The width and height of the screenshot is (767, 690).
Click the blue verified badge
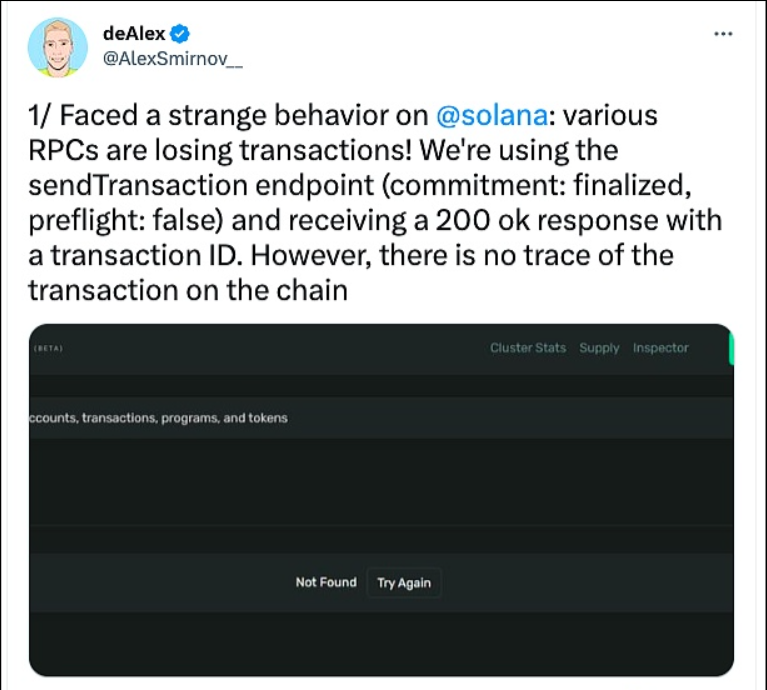point(179,33)
